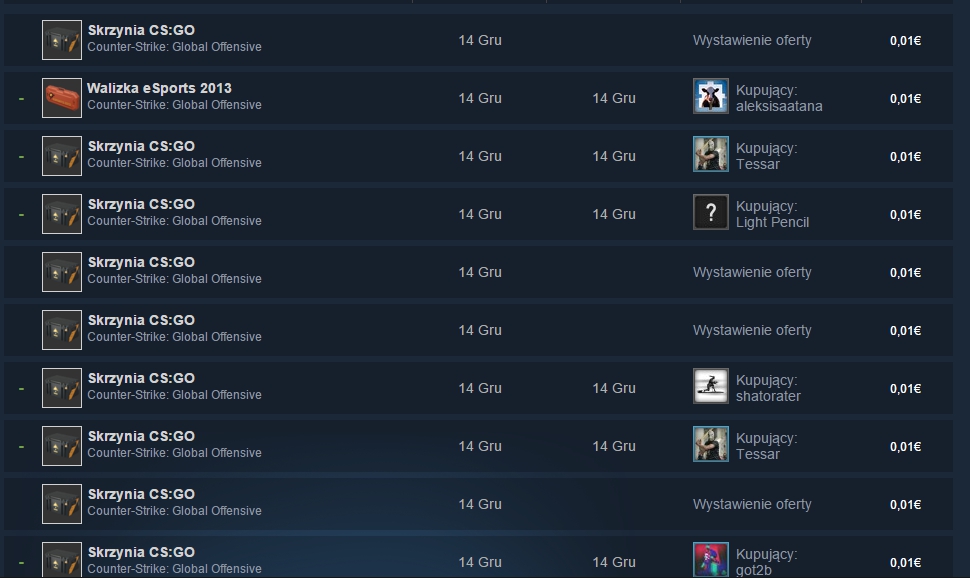Viewport: 970px width, 578px height.
Task: Open Skrzynia CS:GO title in shatorater's row
Action: point(141,378)
